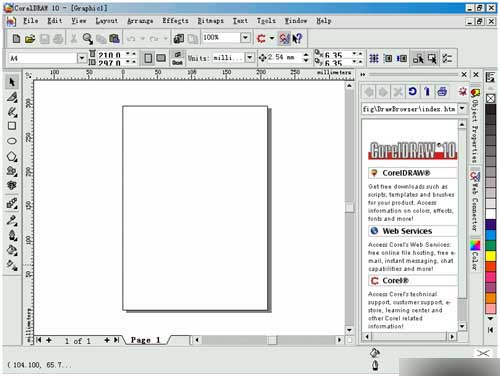Open the Corel application launcher
This screenshot has width=500, height=376.
coord(261,38)
